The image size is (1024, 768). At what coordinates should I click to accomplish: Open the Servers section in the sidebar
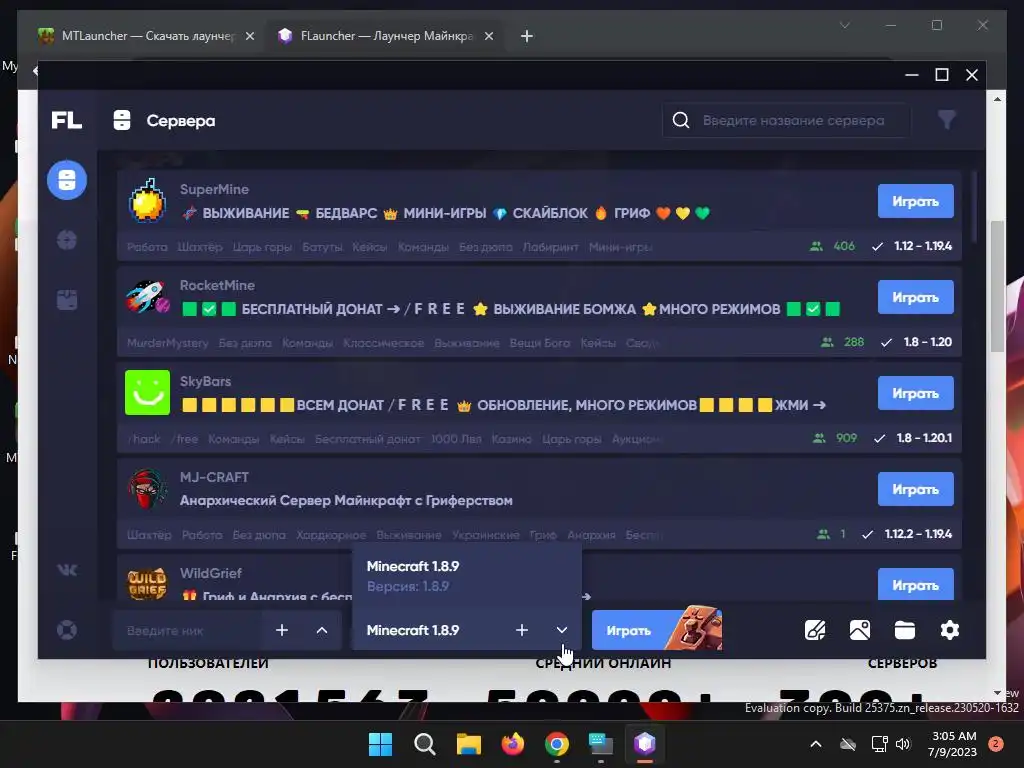point(67,180)
